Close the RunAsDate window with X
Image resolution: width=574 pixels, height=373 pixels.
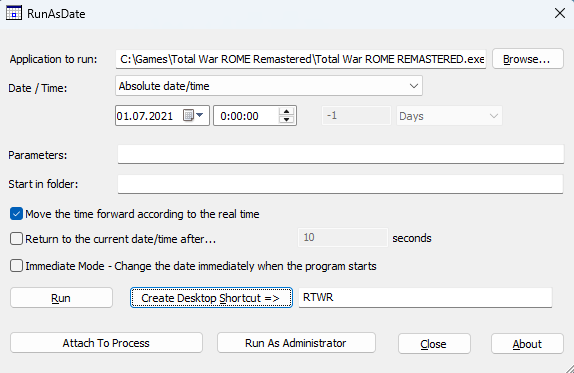(560, 14)
